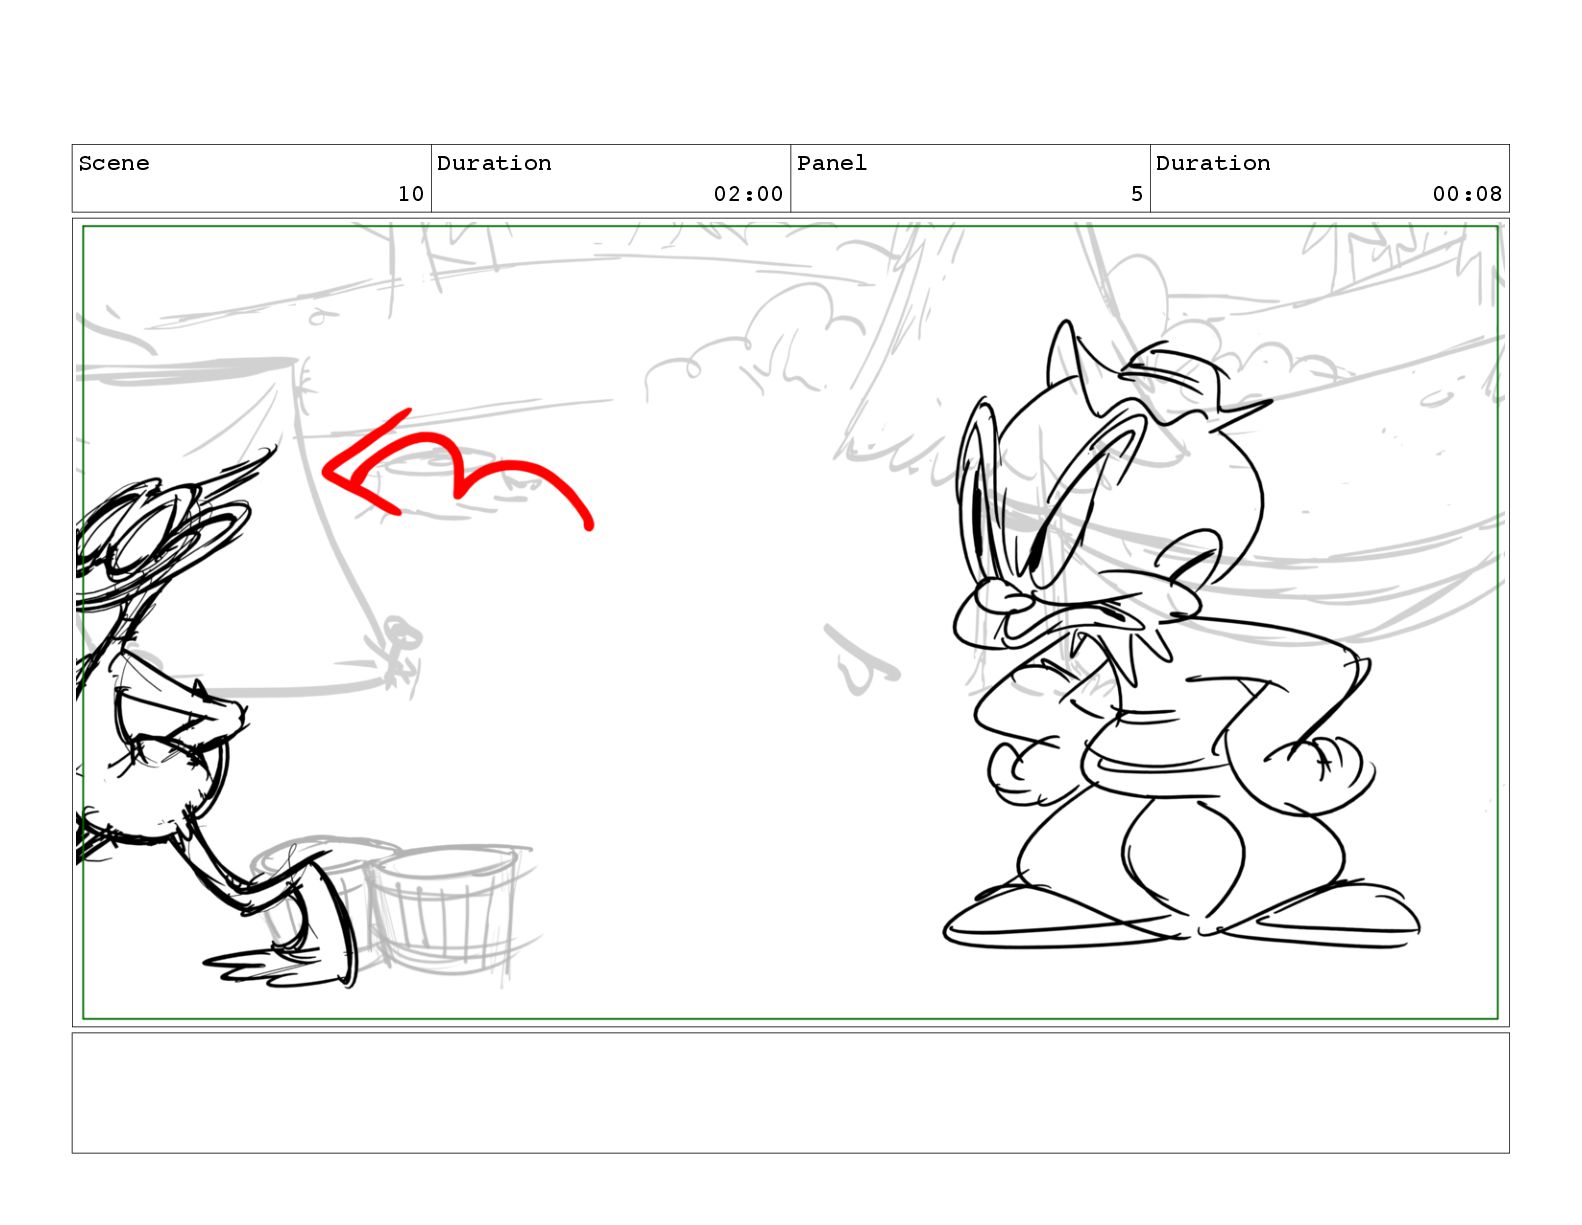Click the empty notes box below panel
Image resolution: width=1582 pixels, height=1225 pixels.
[790, 1093]
